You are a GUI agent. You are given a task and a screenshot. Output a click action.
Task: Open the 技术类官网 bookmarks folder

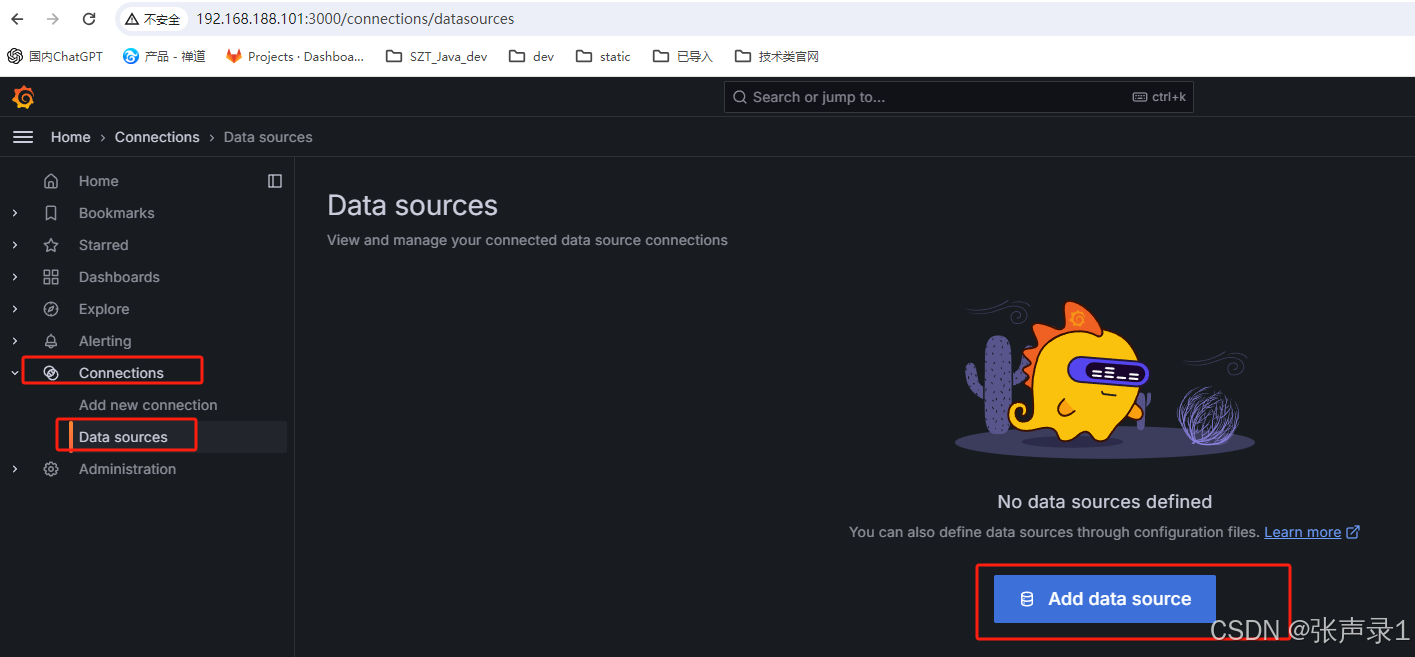click(x=777, y=57)
